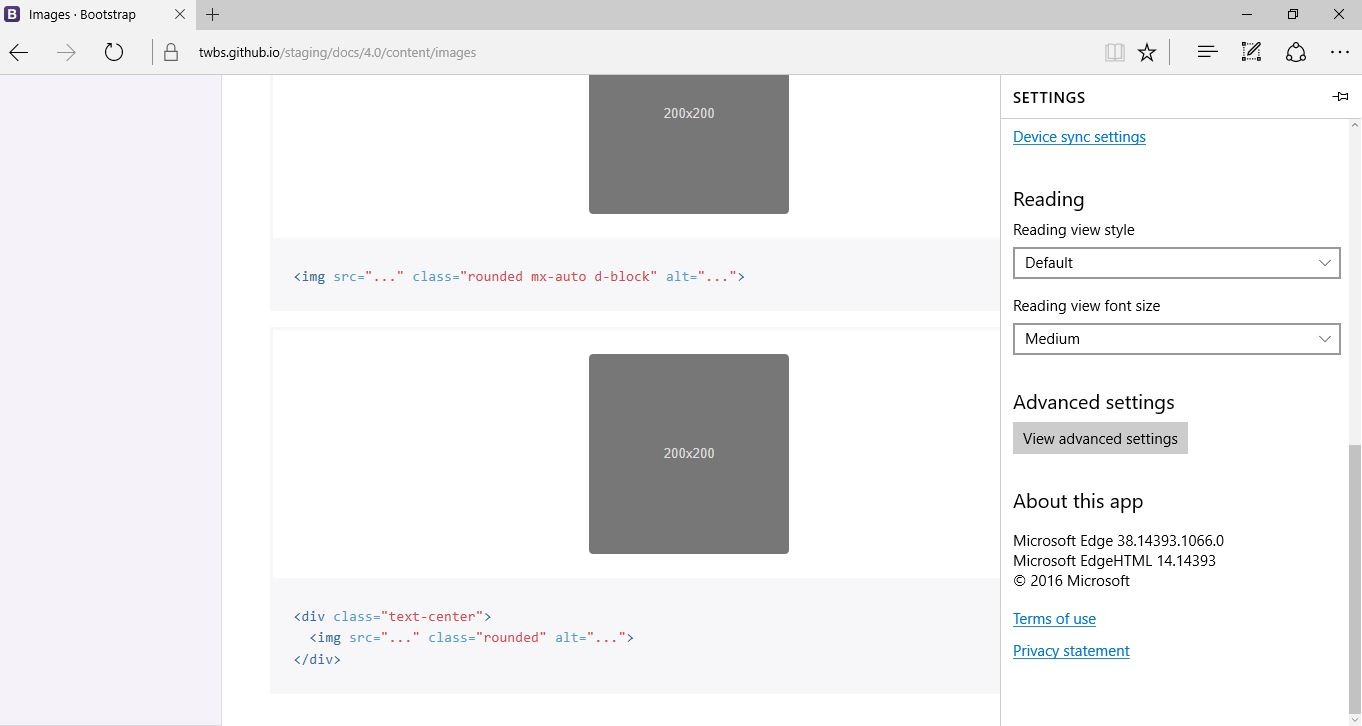Click the forward navigation arrow
This screenshot has height=726, width=1362.
click(67, 53)
